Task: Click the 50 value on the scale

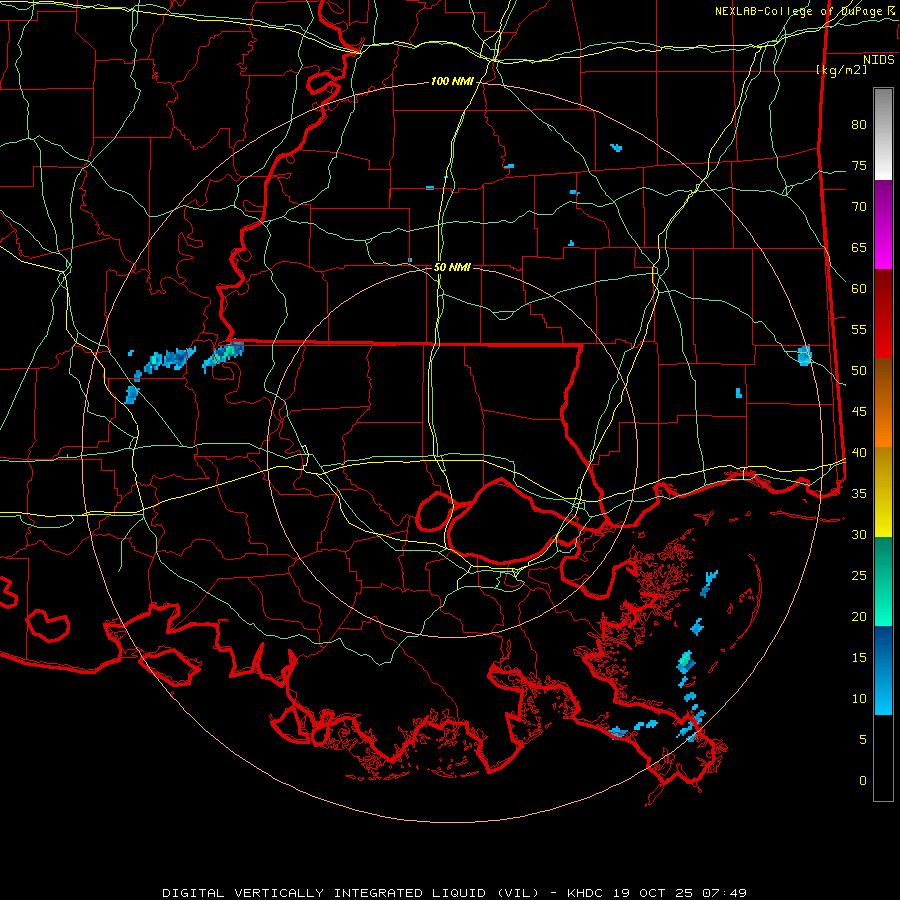Action: tap(859, 371)
